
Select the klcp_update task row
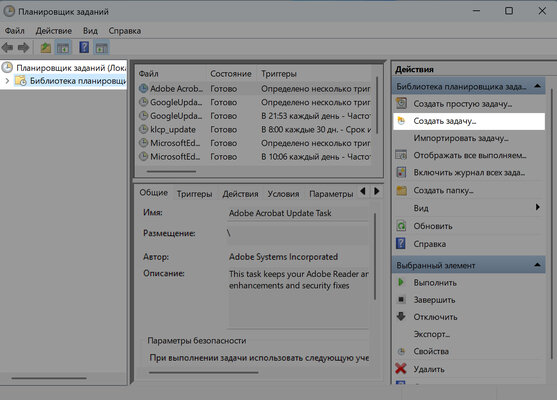pos(254,130)
